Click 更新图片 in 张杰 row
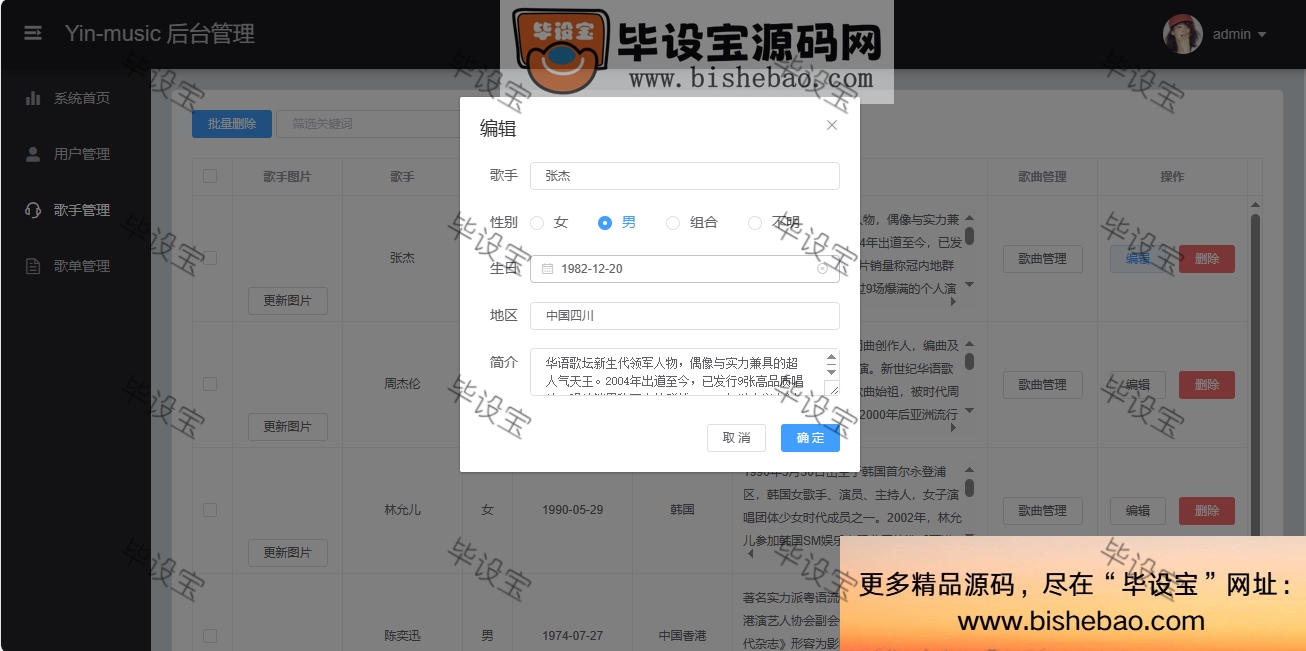Viewport: 1306px width, 651px height. 288,300
